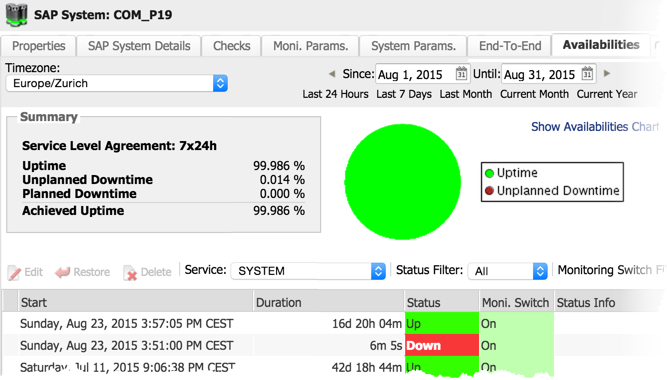
Task: Sort by the Status column header
Action: click(442, 303)
